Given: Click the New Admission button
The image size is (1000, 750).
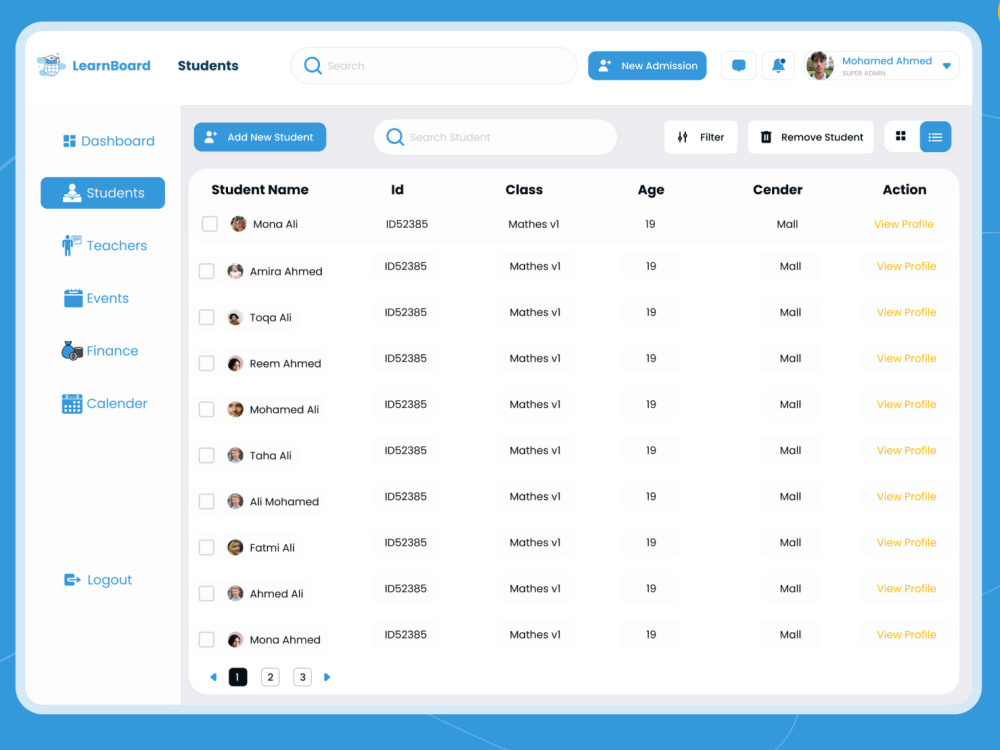Looking at the screenshot, I should [x=647, y=66].
